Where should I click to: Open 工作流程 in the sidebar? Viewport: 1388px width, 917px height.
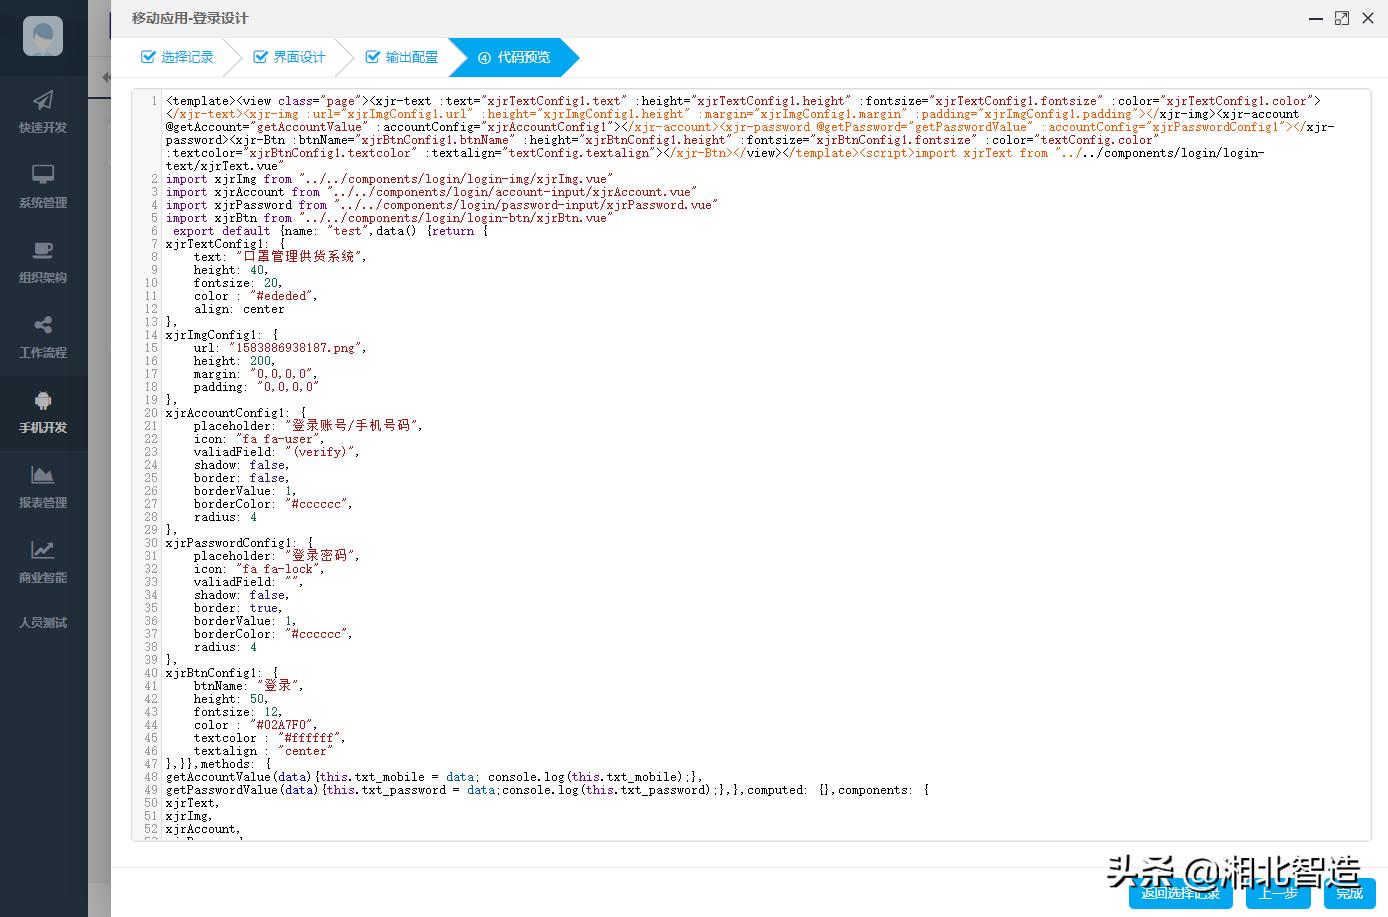(42, 336)
